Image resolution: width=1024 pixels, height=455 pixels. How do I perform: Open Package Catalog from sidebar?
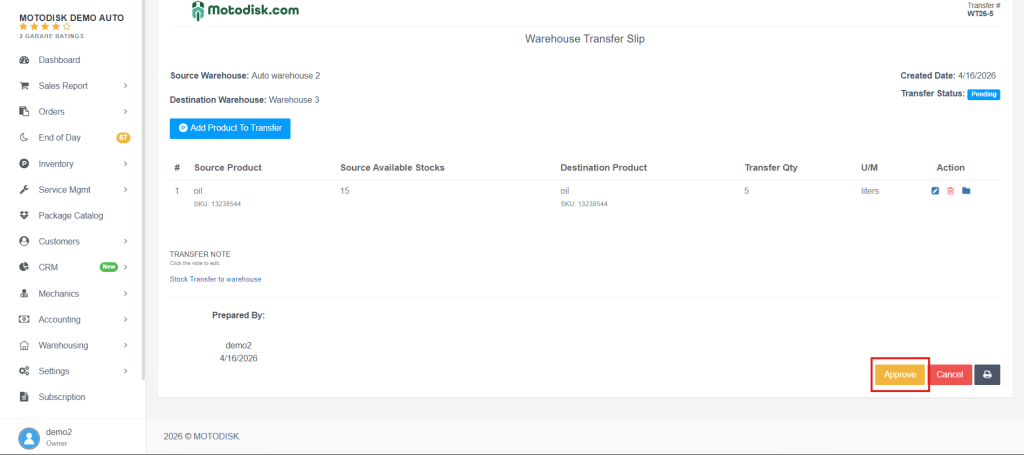(70, 216)
